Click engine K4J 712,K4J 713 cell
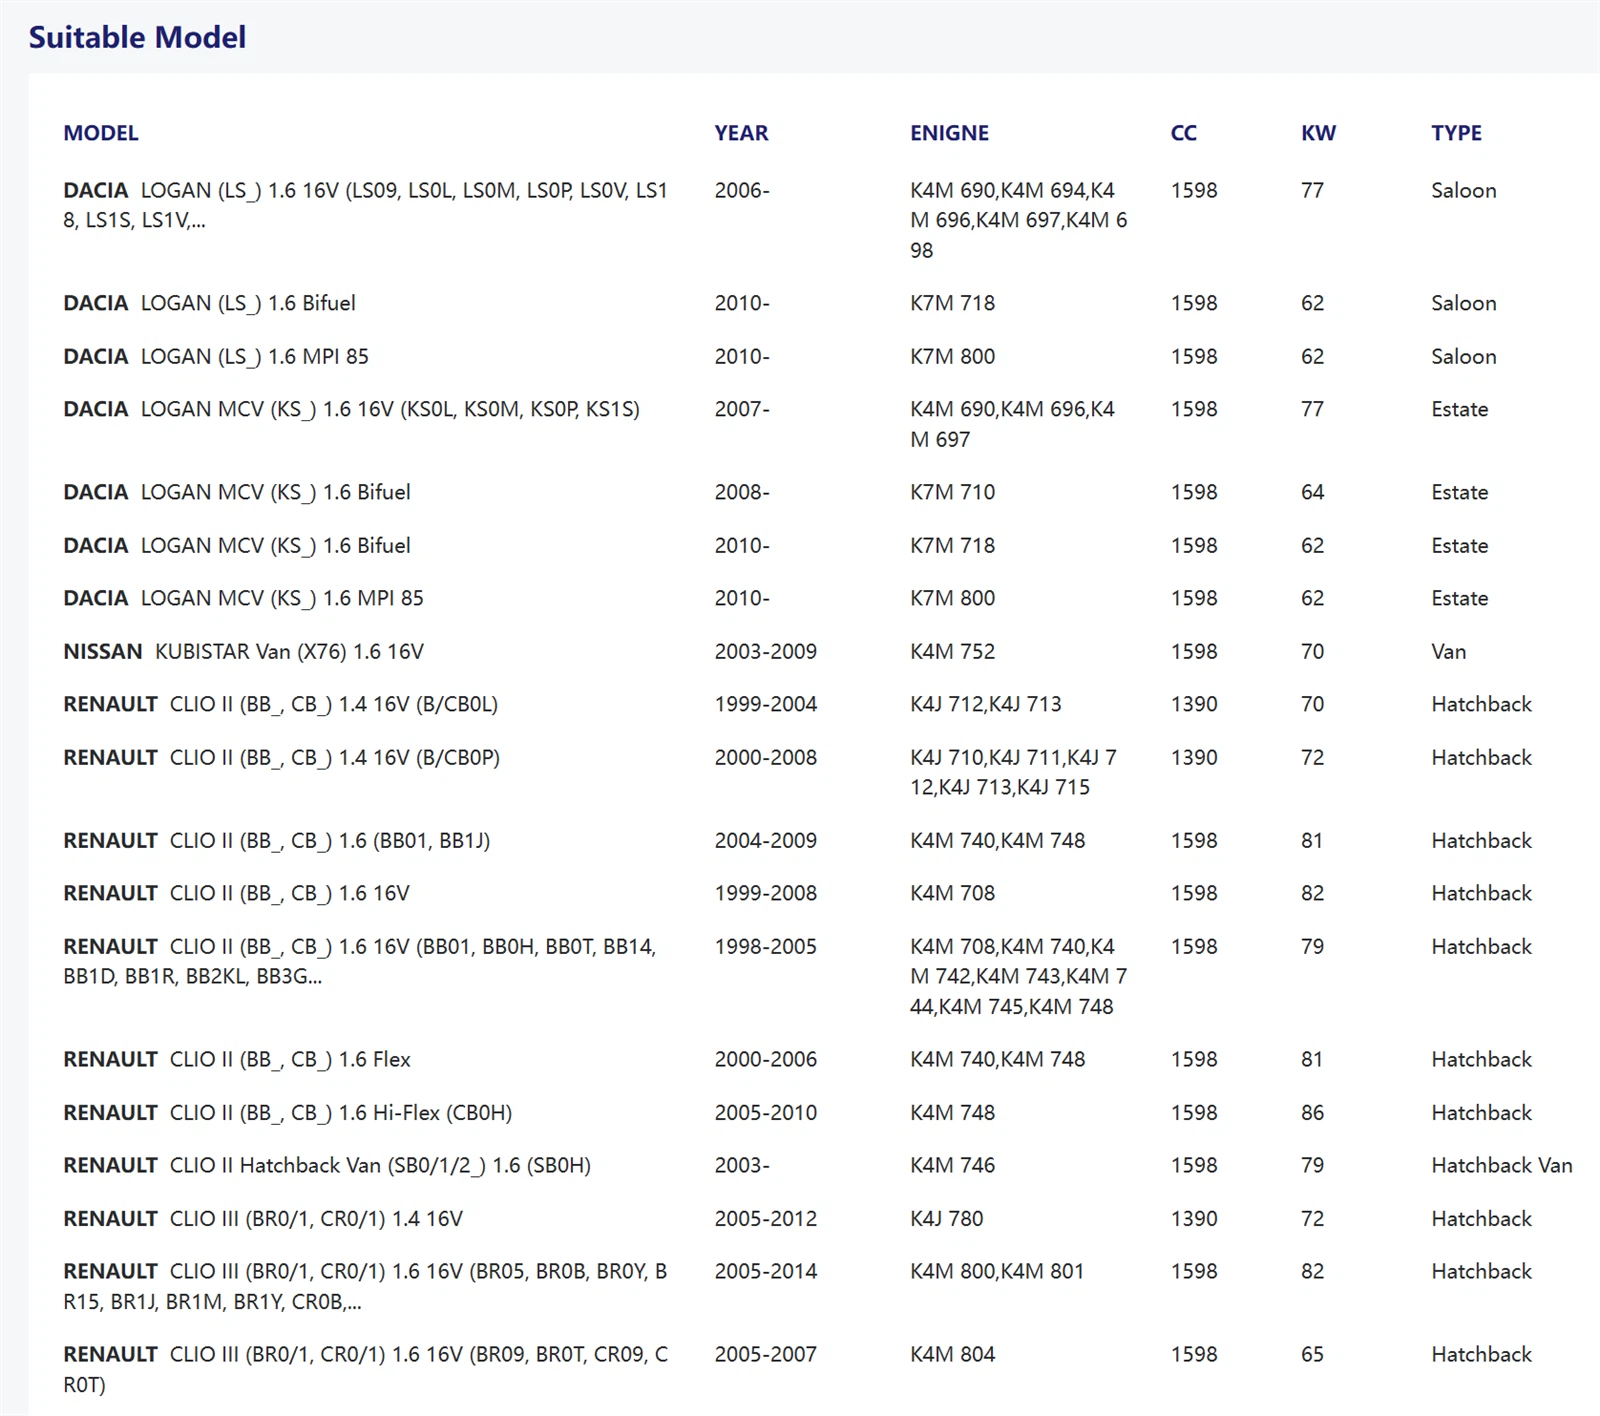This screenshot has height=1416, width=1600. coord(985,704)
